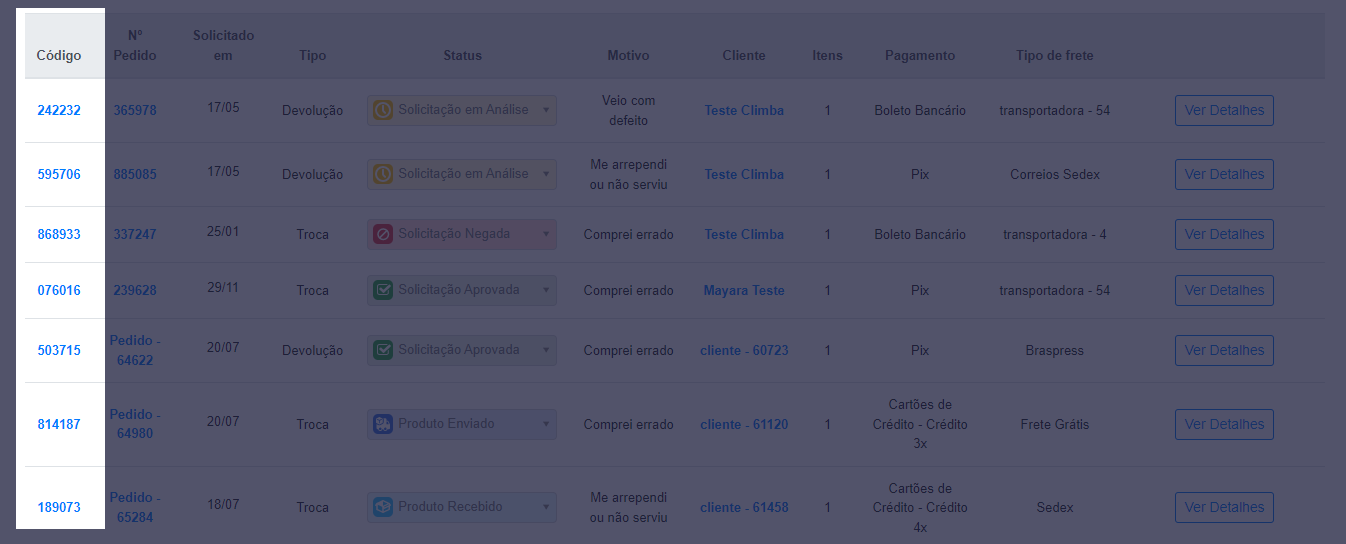Open the Produto Enviado status dropdown
This screenshot has height=544, width=1346.
point(462,424)
